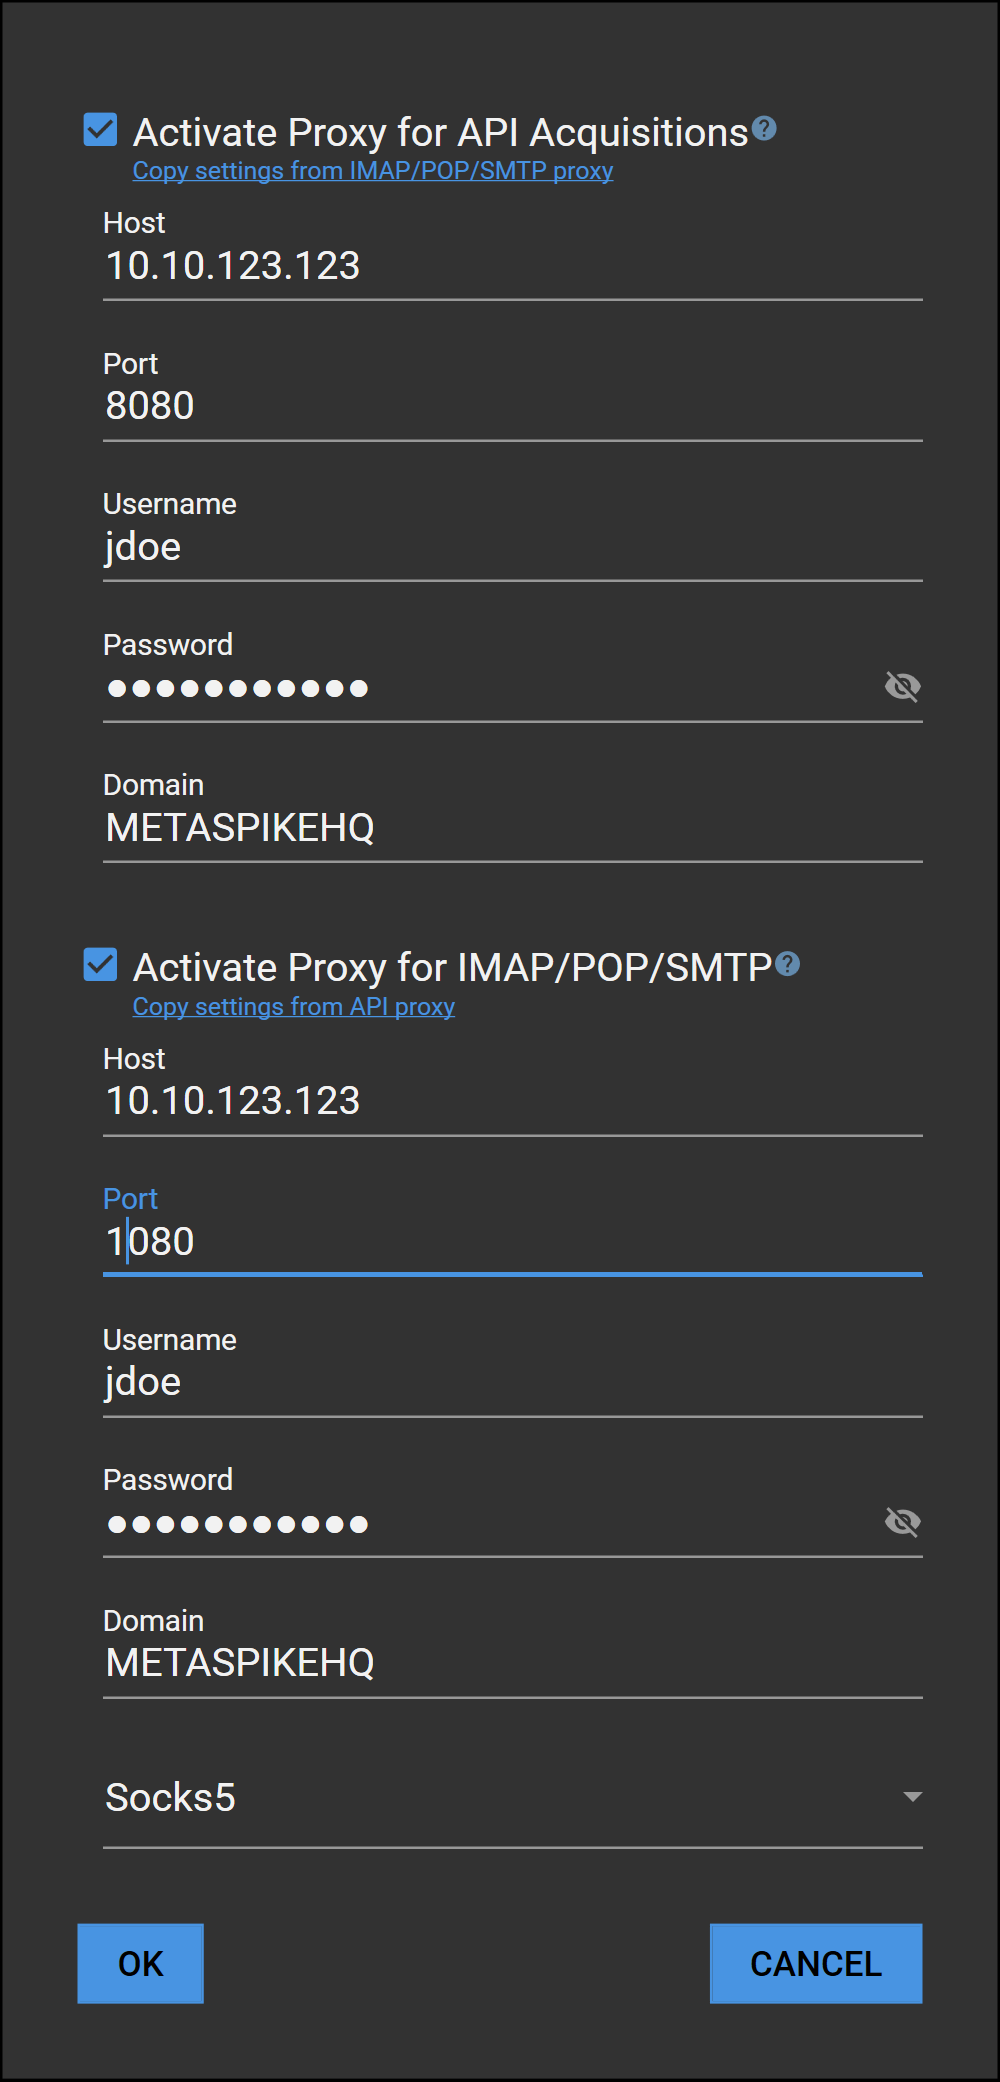This screenshot has height=2082, width=1000.
Task: Uncheck Activate Proxy for IMAP/POP/SMTP
Action: [x=100, y=965]
